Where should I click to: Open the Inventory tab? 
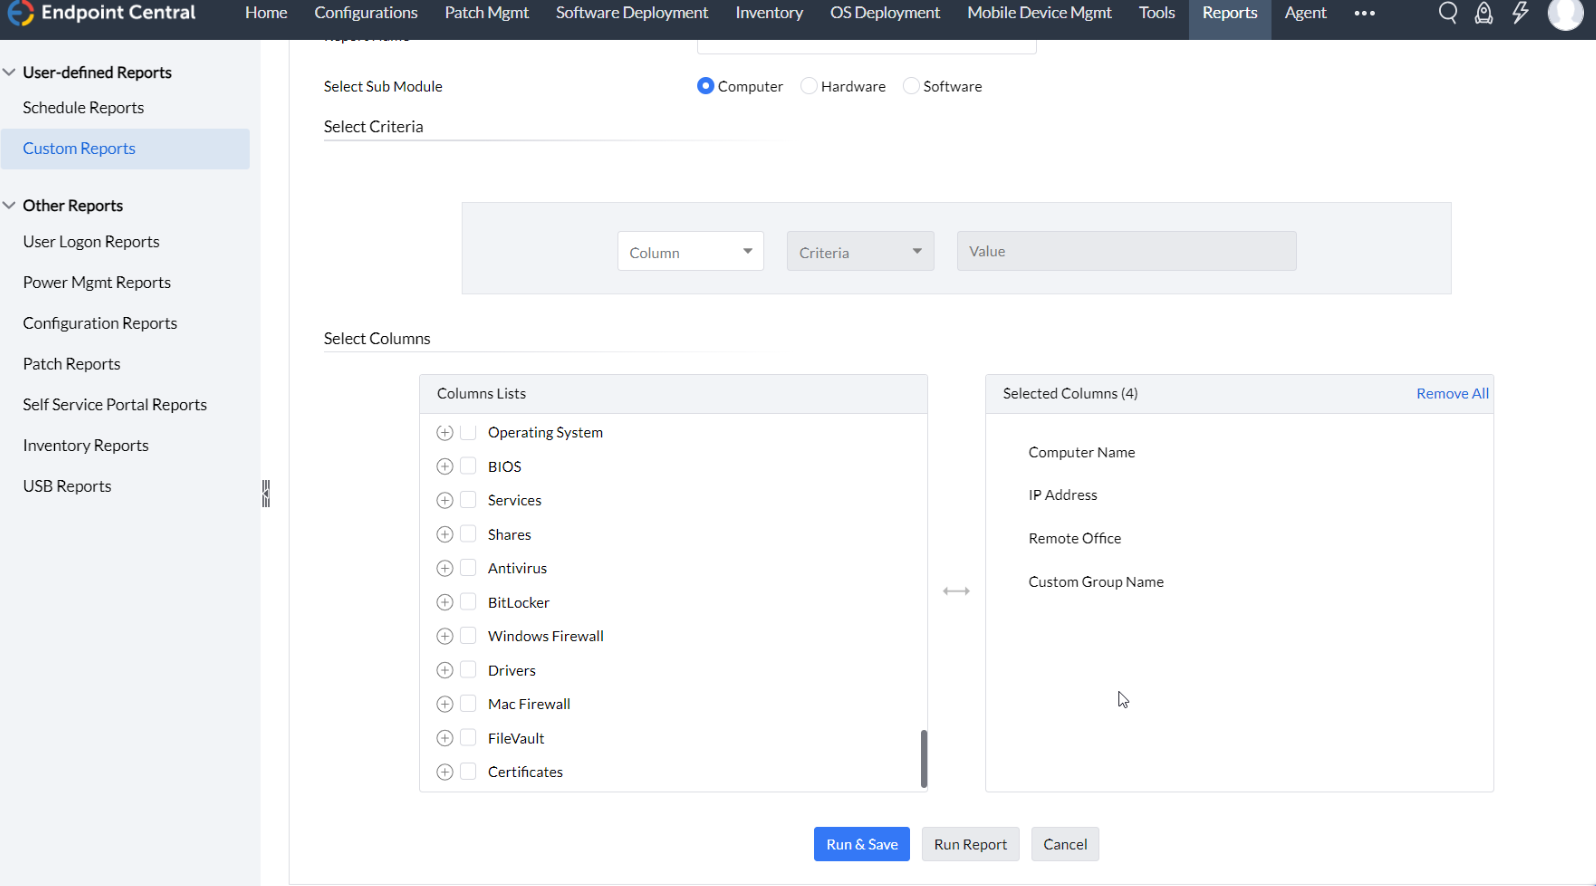[769, 13]
